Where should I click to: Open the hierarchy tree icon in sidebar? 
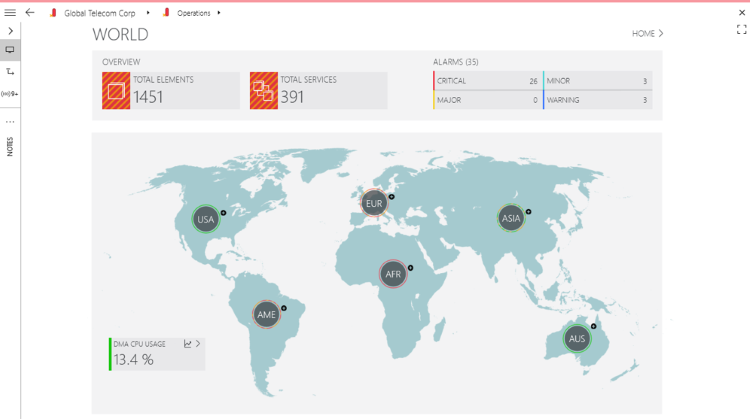tap(10, 72)
